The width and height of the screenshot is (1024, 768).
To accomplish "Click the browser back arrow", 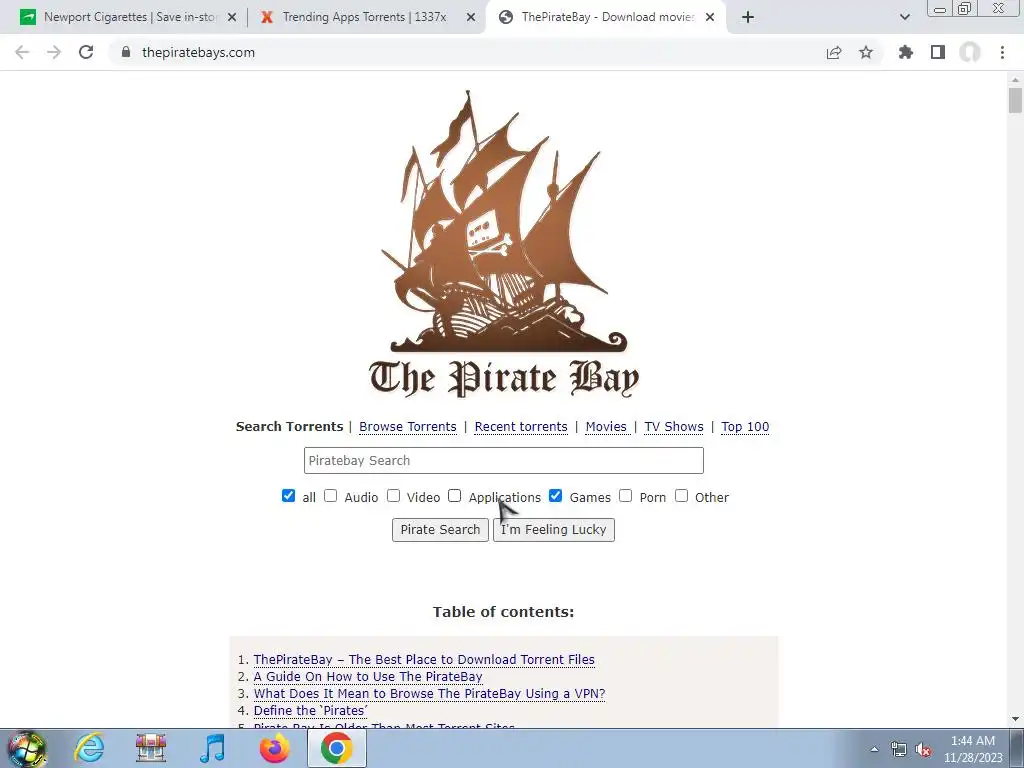I will [x=22, y=52].
